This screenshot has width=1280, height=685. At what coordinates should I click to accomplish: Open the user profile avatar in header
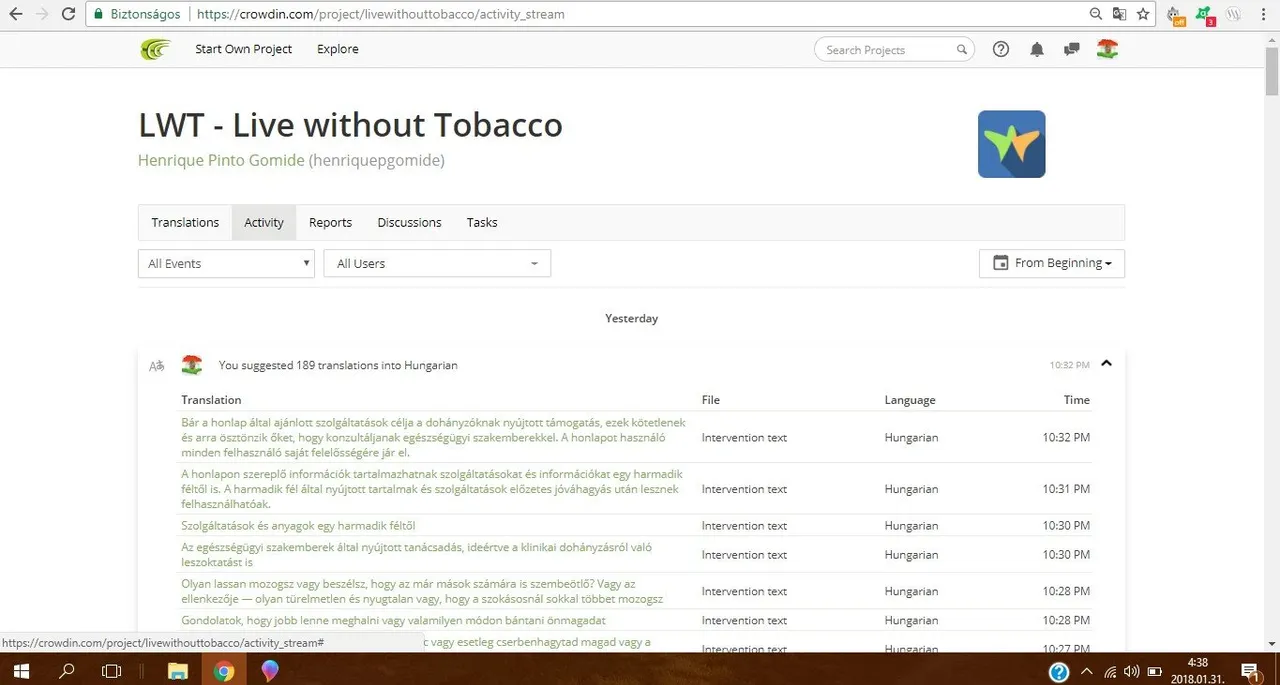coord(1107,49)
